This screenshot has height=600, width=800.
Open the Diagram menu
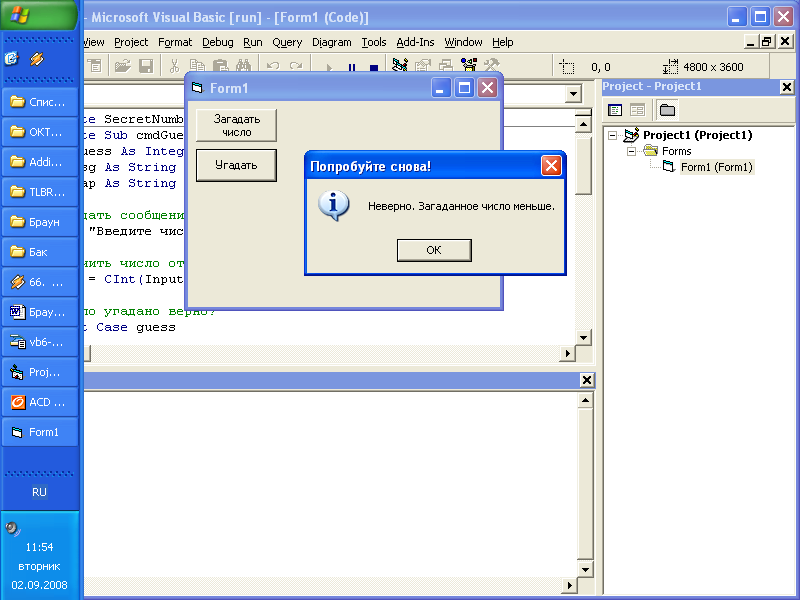[332, 42]
